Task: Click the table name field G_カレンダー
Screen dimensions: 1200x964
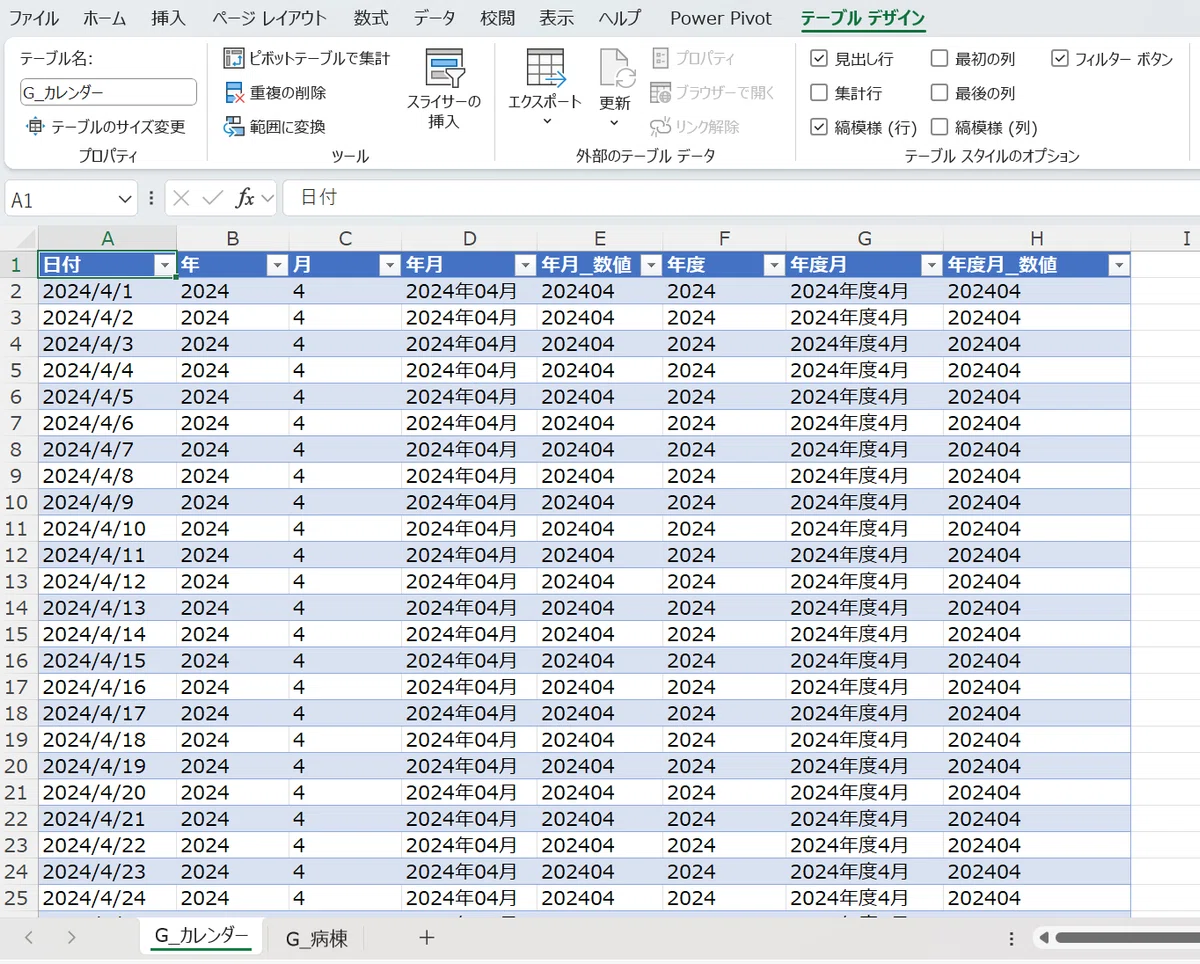Action: pyautogui.click(x=108, y=93)
